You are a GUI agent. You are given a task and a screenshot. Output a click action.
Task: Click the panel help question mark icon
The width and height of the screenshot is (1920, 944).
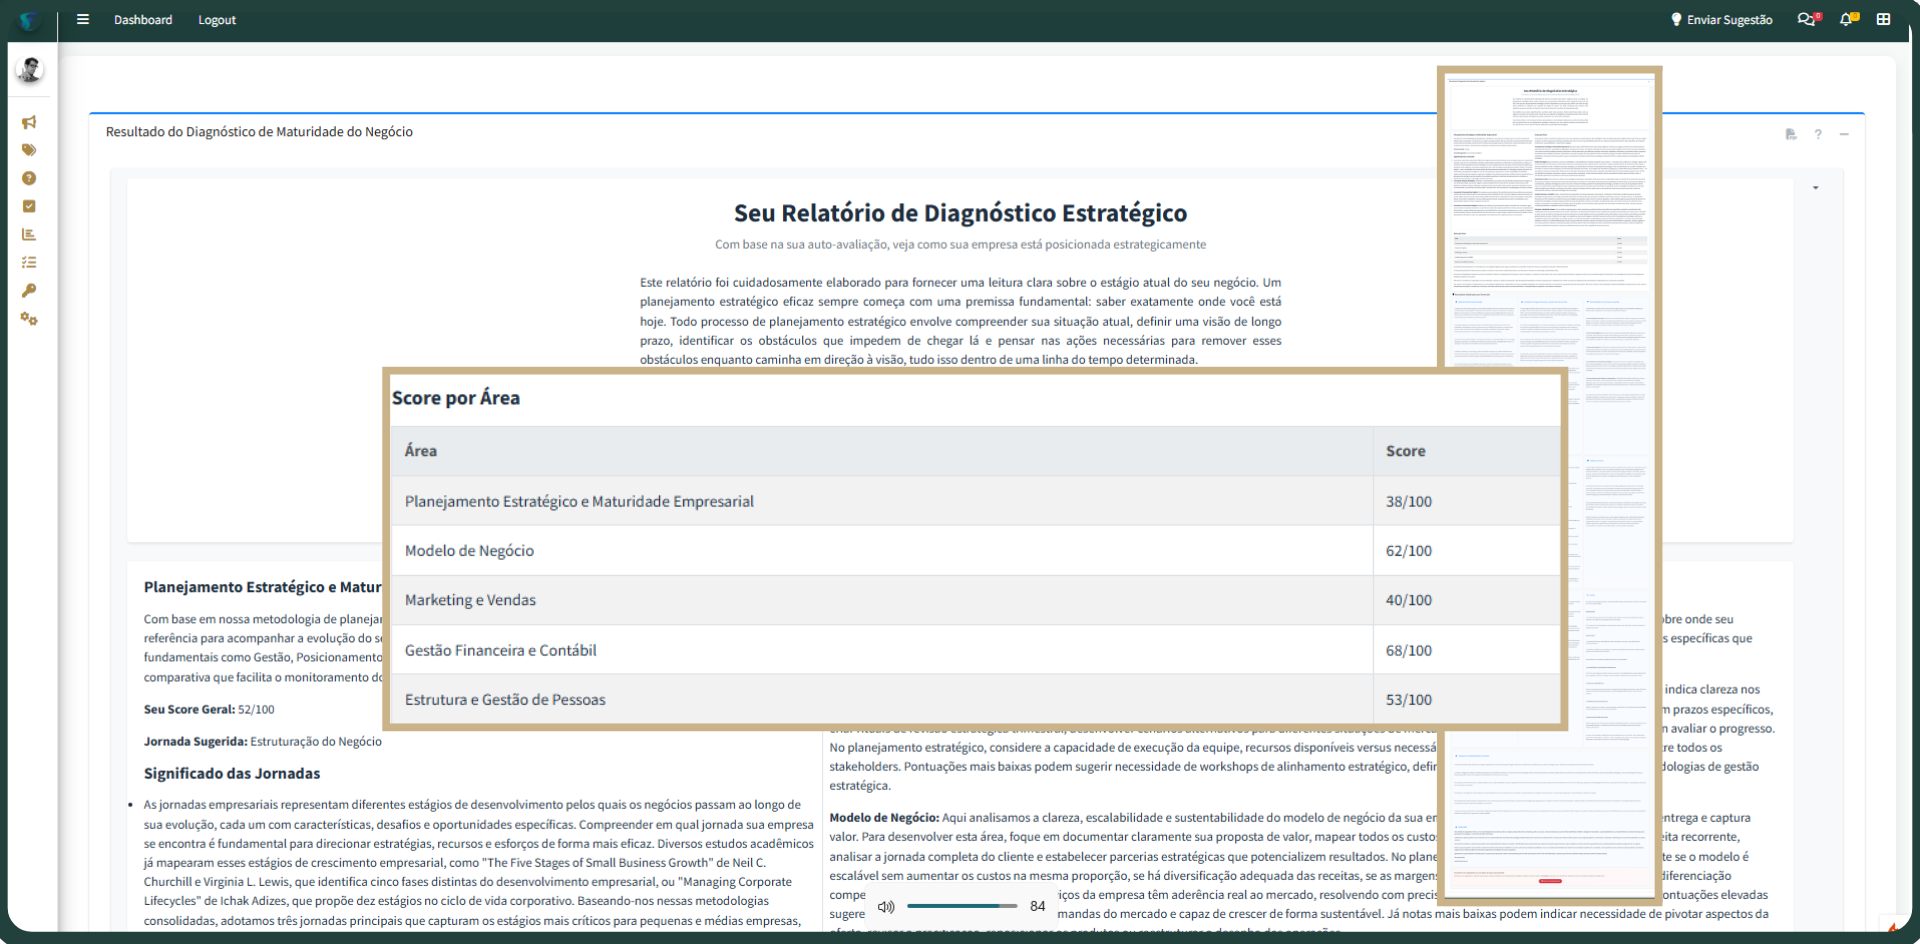click(x=1818, y=134)
